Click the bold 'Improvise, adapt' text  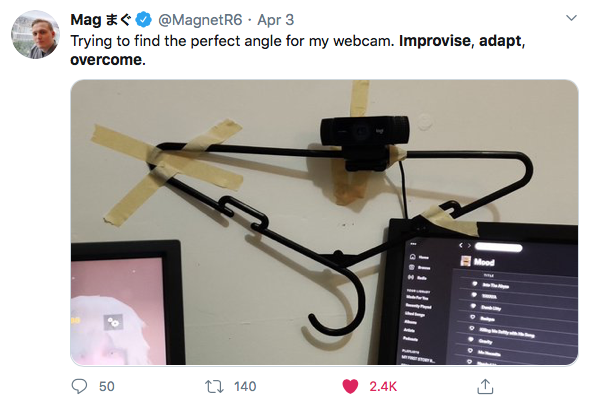tap(460, 41)
